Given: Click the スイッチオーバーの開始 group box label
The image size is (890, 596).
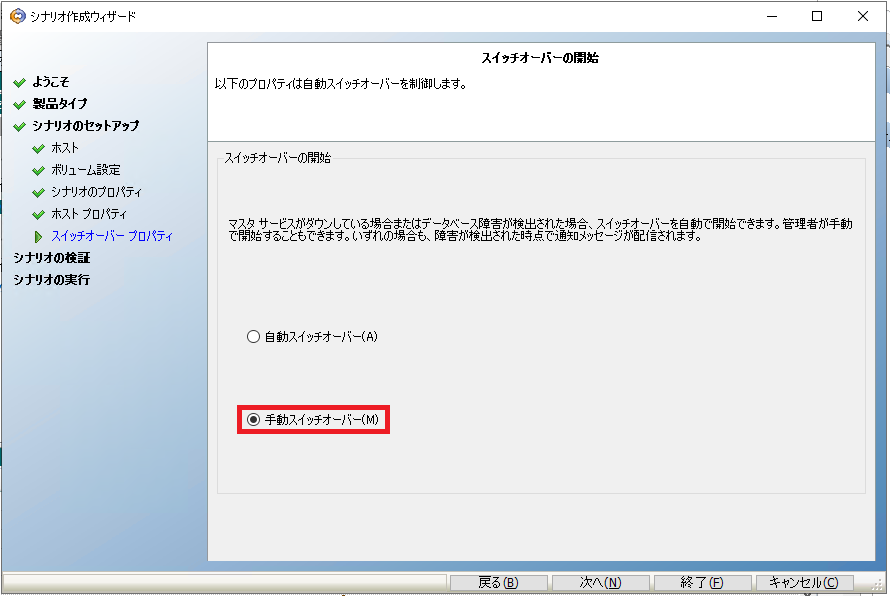Looking at the screenshot, I should (277, 158).
